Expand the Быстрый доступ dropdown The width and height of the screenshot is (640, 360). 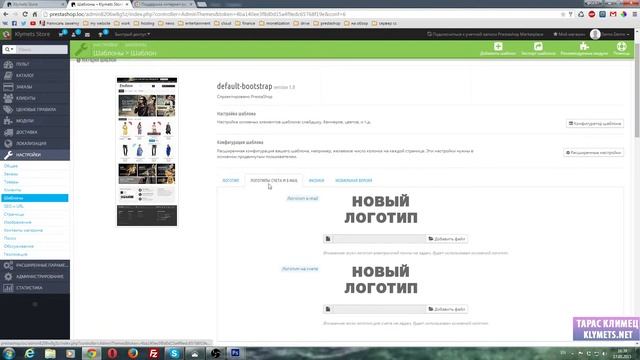(x=132, y=34)
